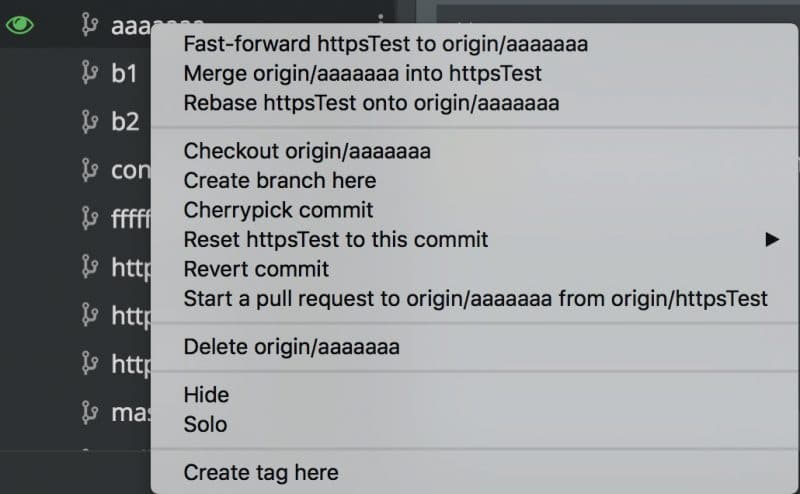Click the branch icon beside the con branch

pos(89,169)
